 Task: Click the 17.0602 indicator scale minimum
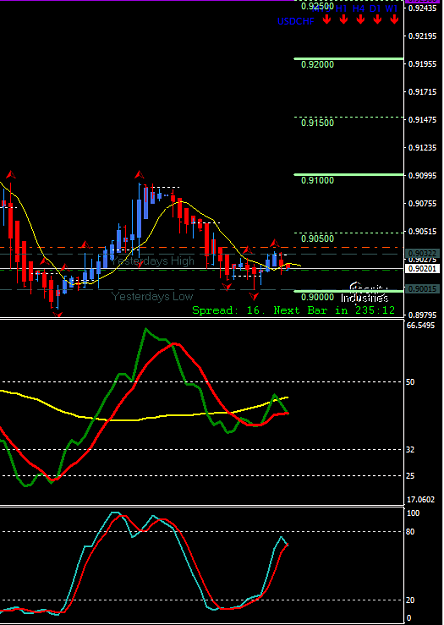pyautogui.click(x=421, y=499)
